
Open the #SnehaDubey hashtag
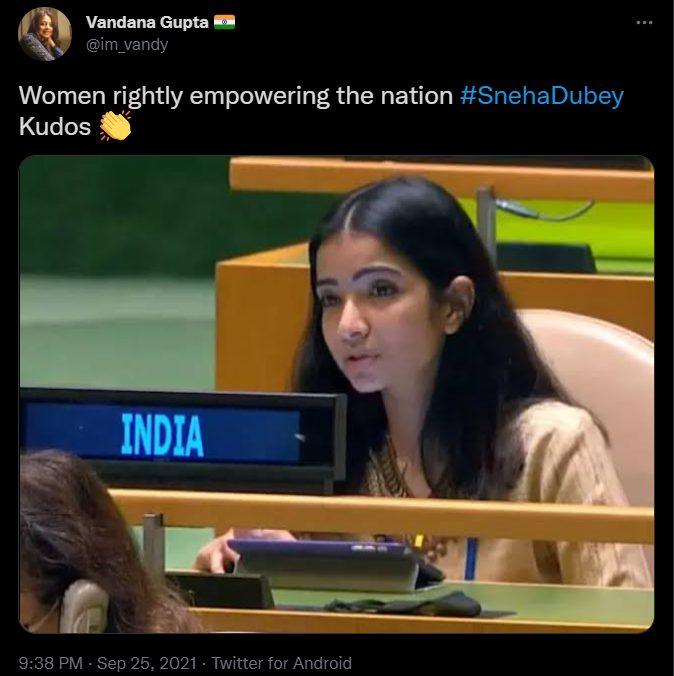tap(542, 96)
